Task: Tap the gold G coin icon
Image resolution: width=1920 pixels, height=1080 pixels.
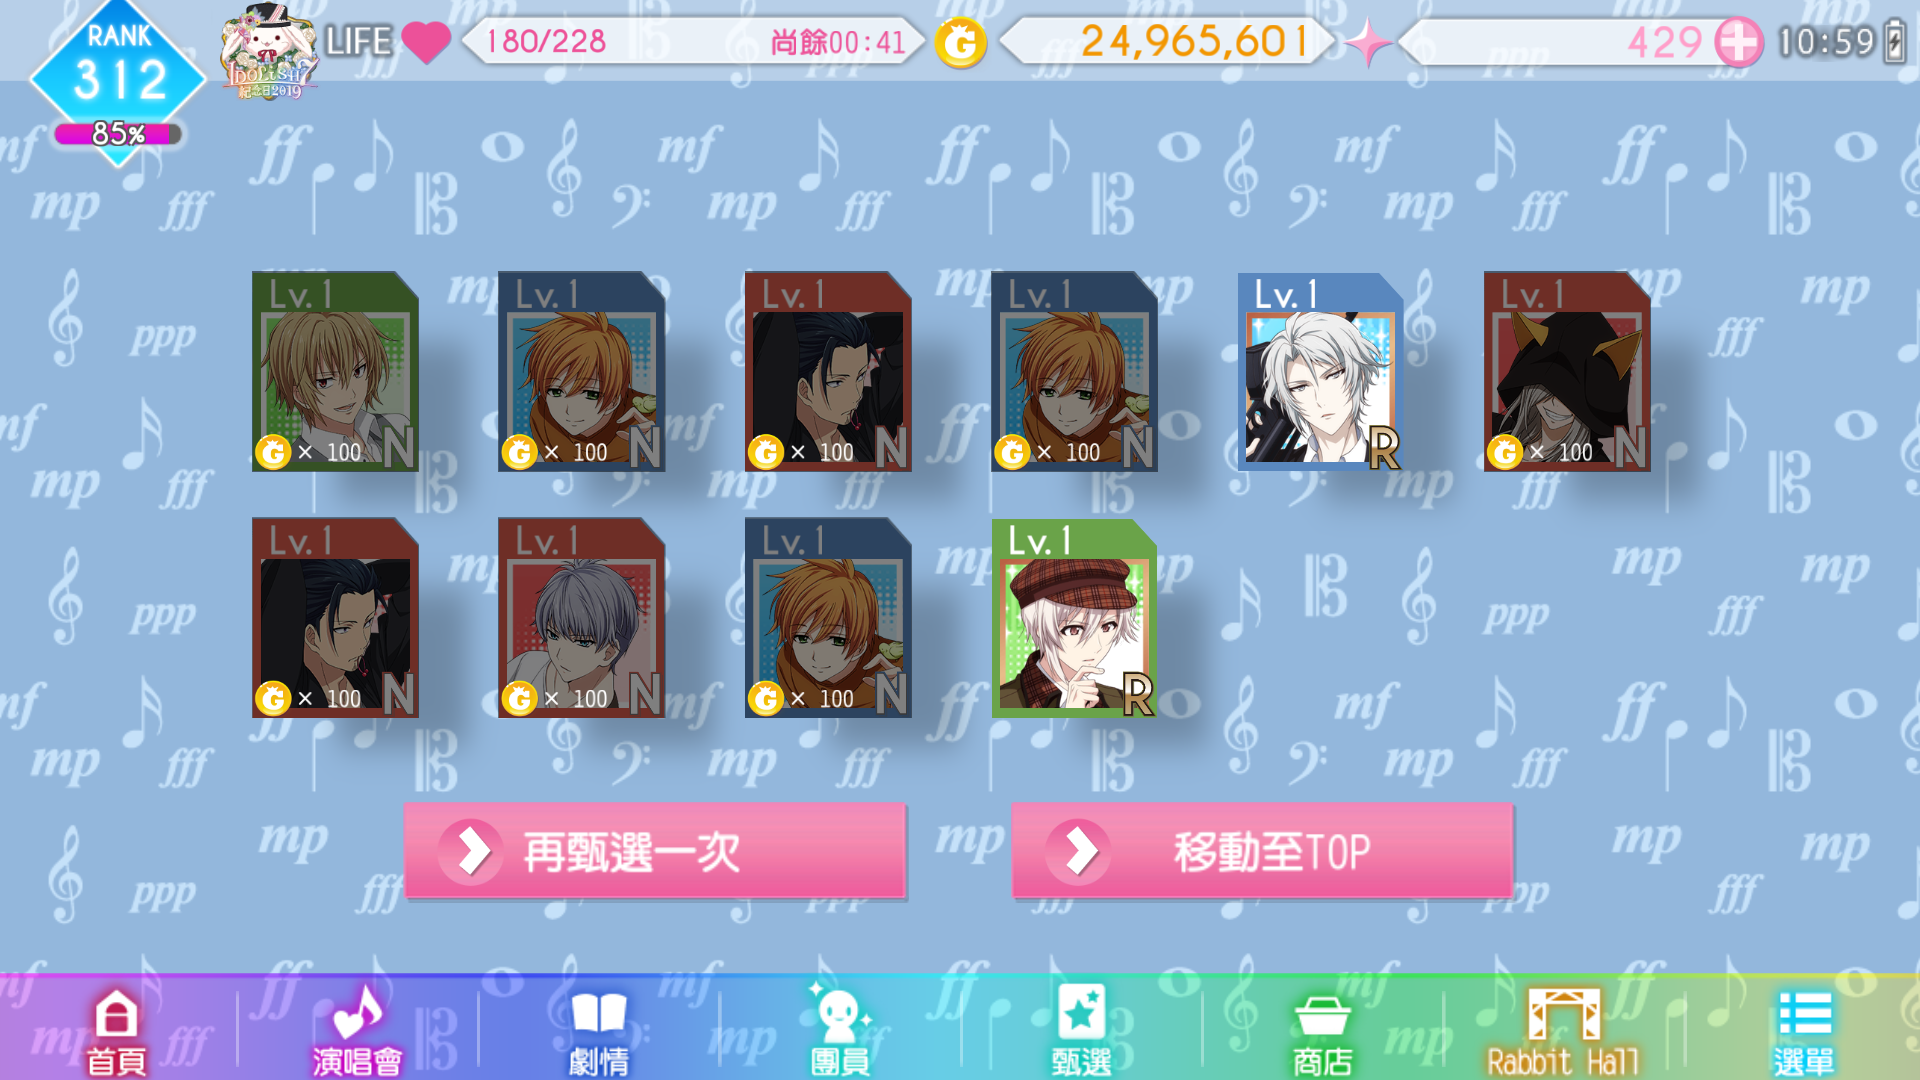Action: pos(960,42)
